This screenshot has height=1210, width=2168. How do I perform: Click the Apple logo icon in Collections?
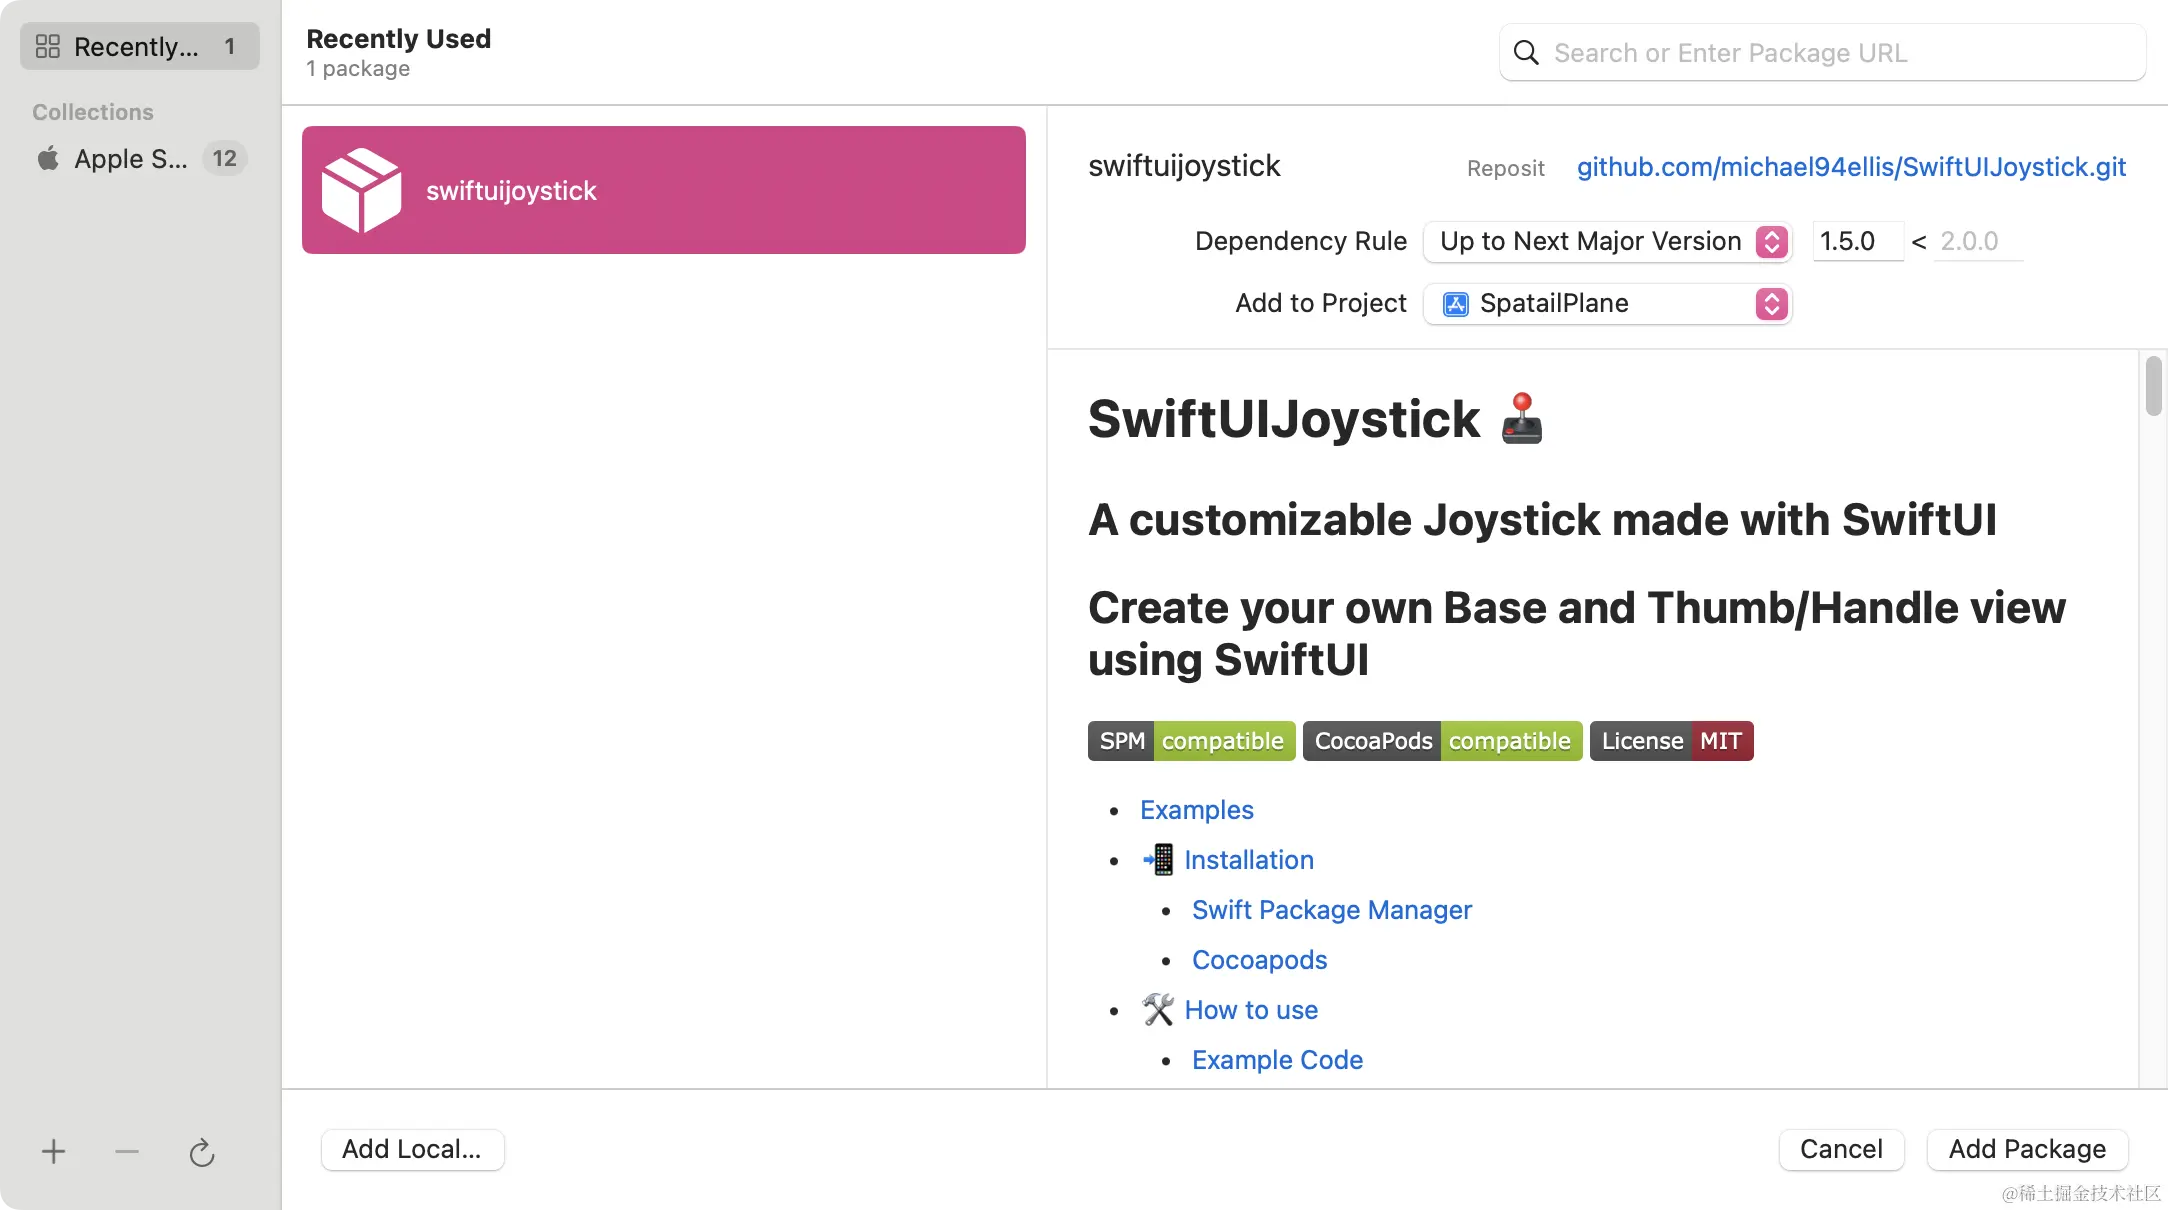coord(48,159)
